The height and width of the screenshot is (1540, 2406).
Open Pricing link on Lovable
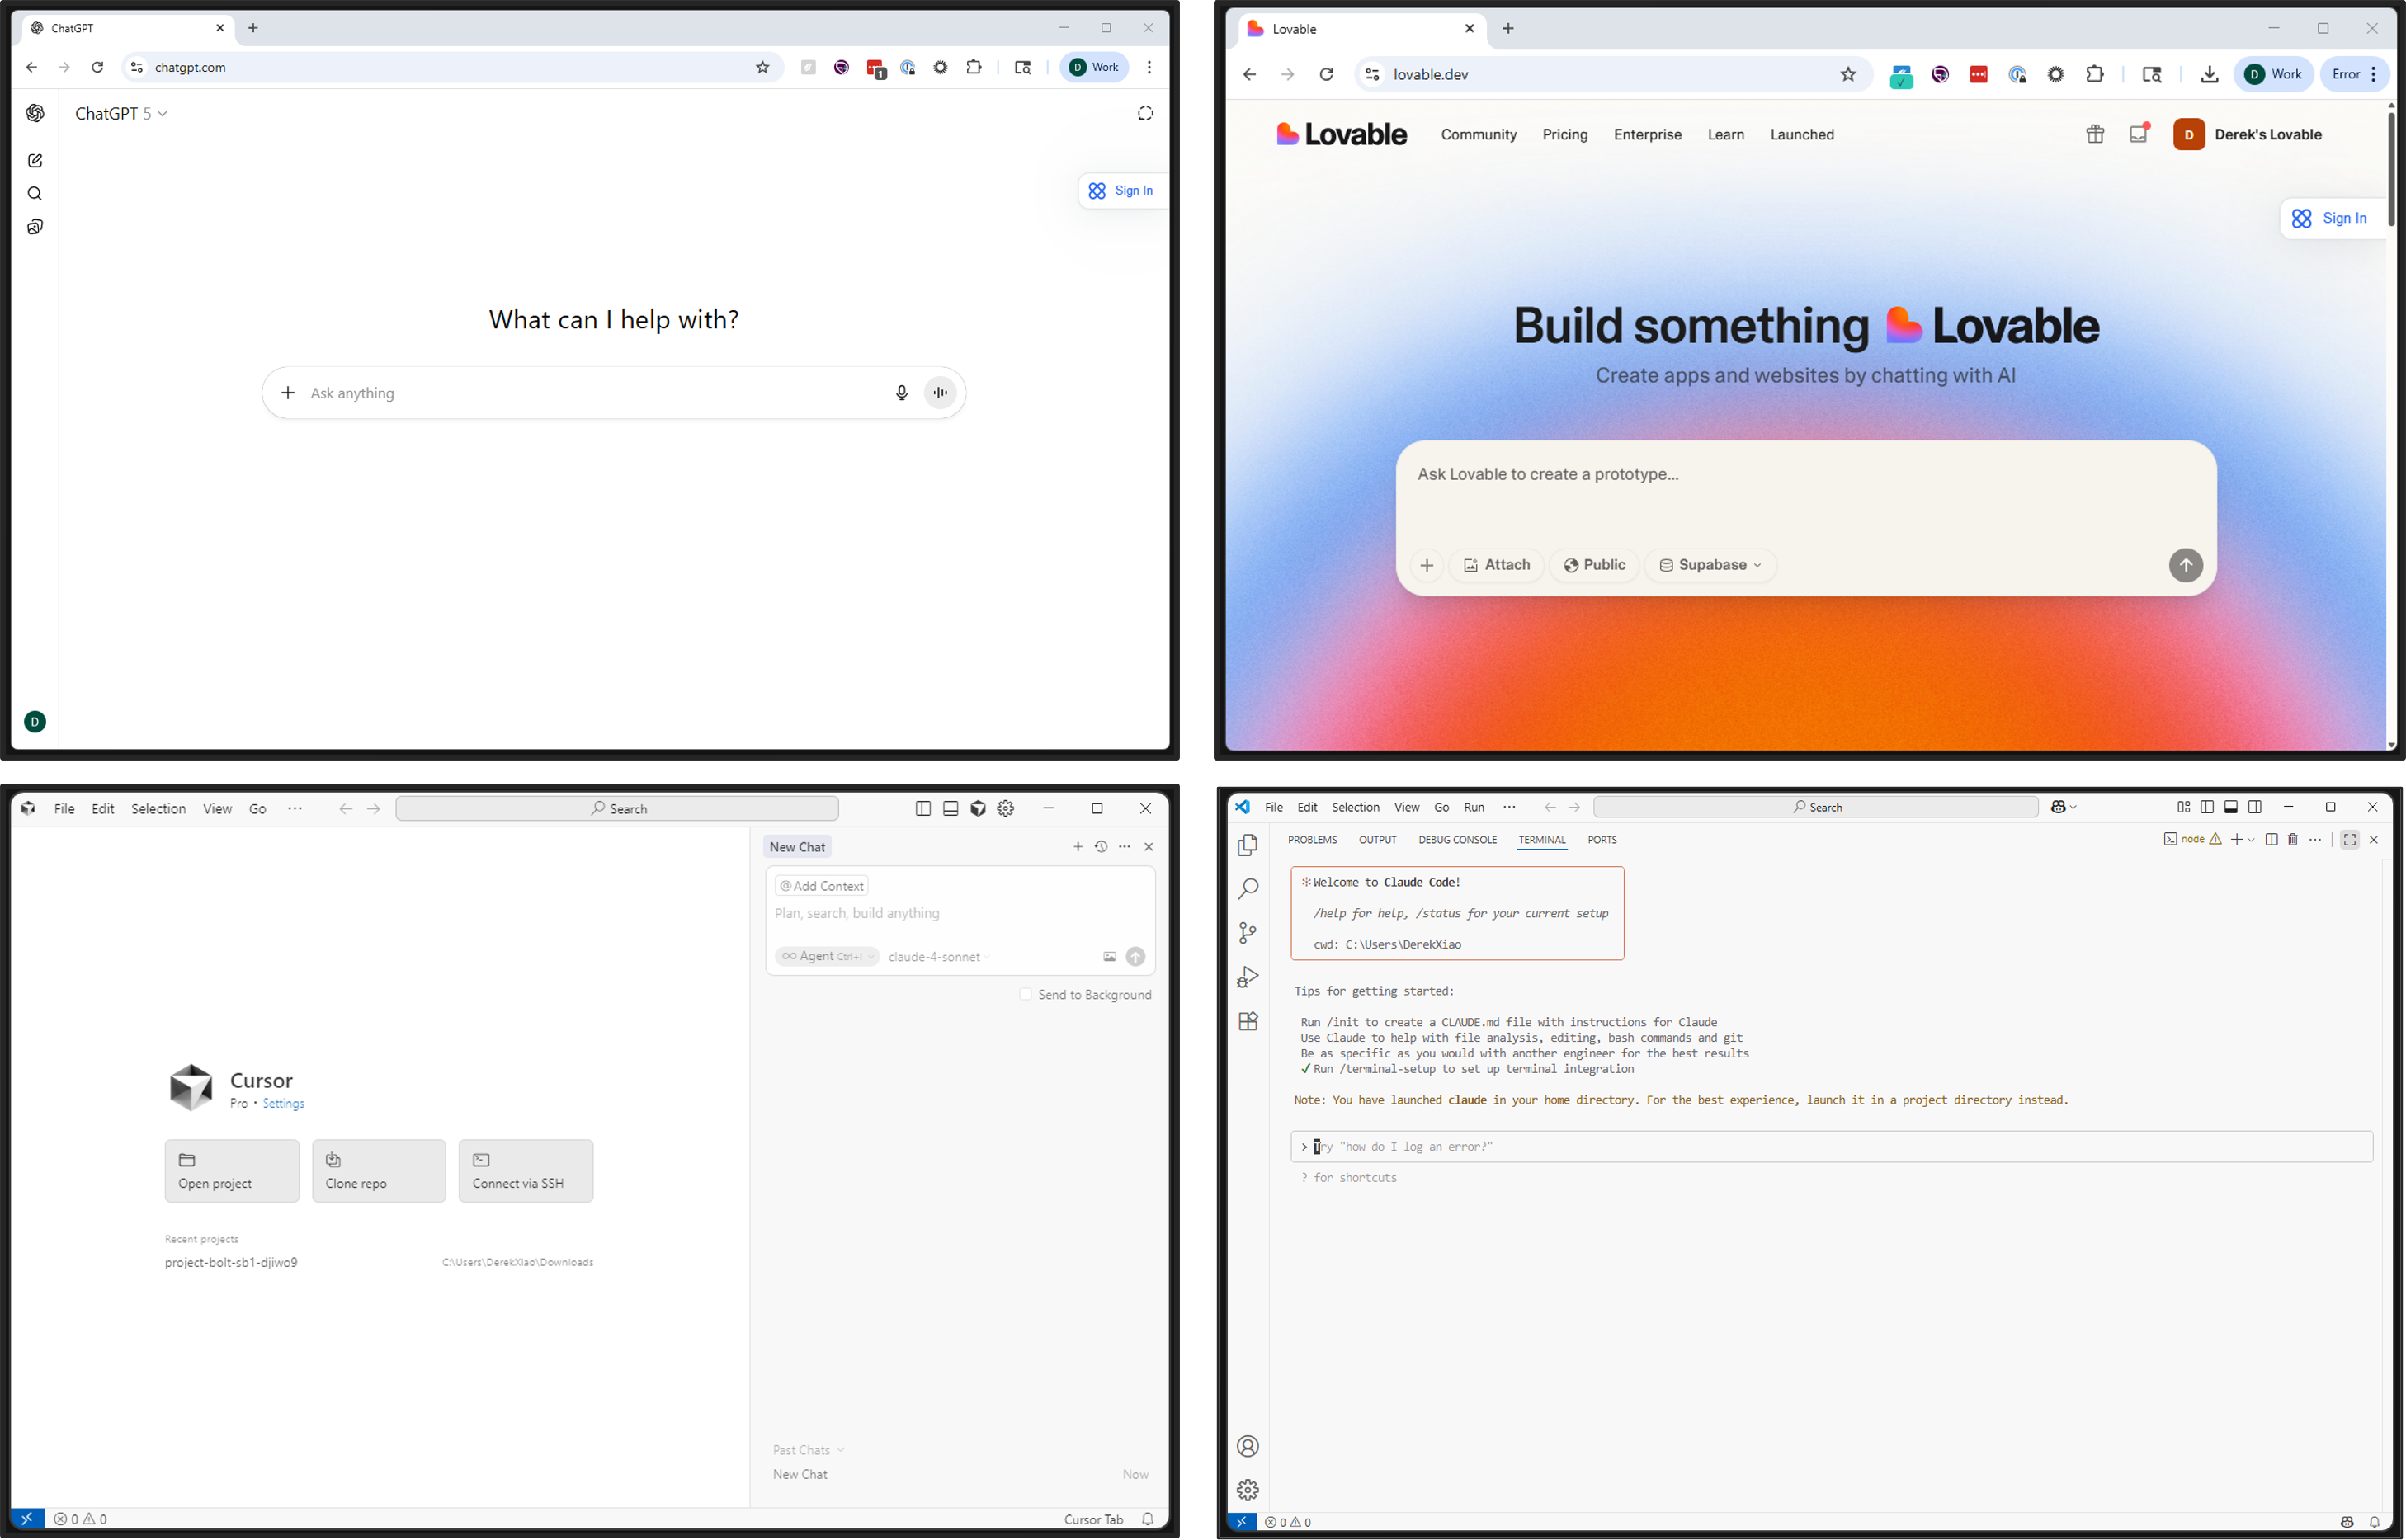[1564, 135]
